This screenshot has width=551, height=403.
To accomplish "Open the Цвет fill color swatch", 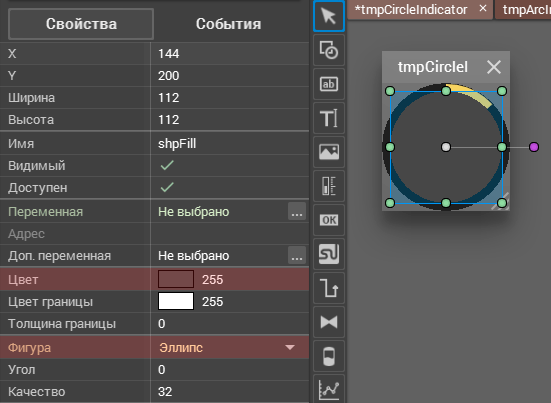I will (176, 279).
